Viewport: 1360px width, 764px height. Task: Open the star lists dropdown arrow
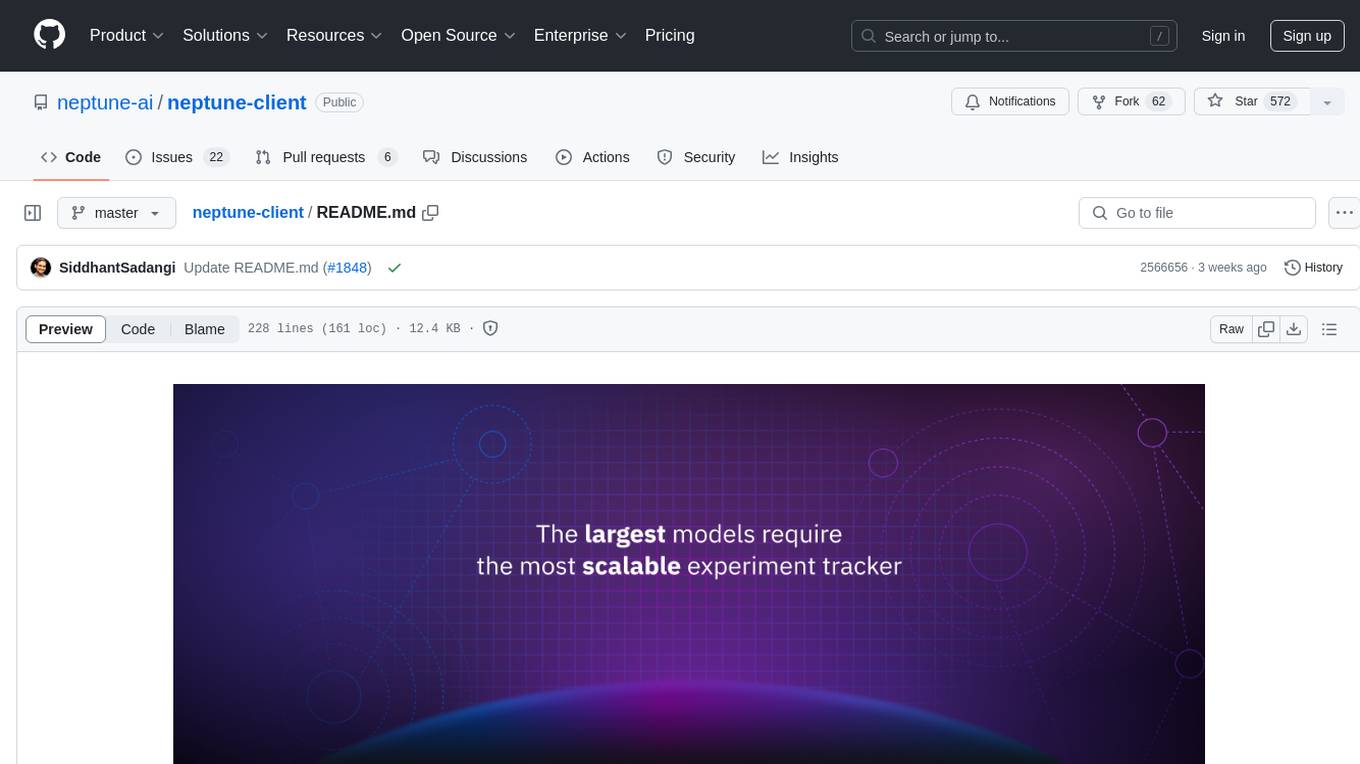pyautogui.click(x=1327, y=102)
